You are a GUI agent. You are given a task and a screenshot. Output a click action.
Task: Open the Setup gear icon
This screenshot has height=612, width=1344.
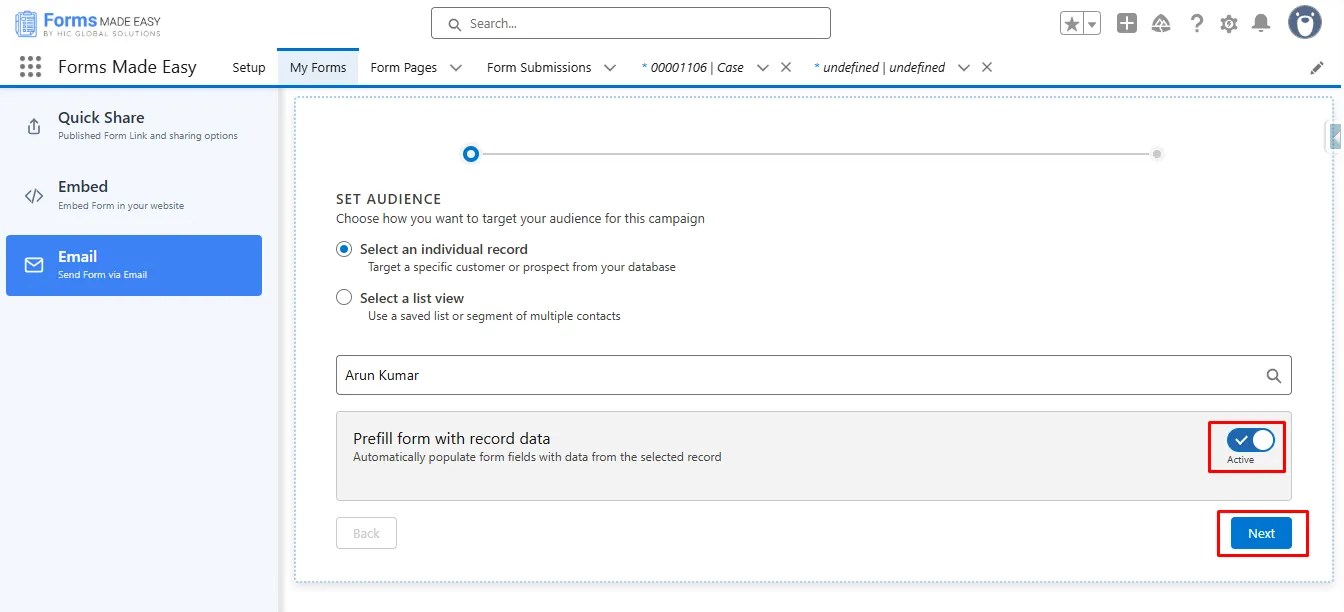coord(1229,24)
